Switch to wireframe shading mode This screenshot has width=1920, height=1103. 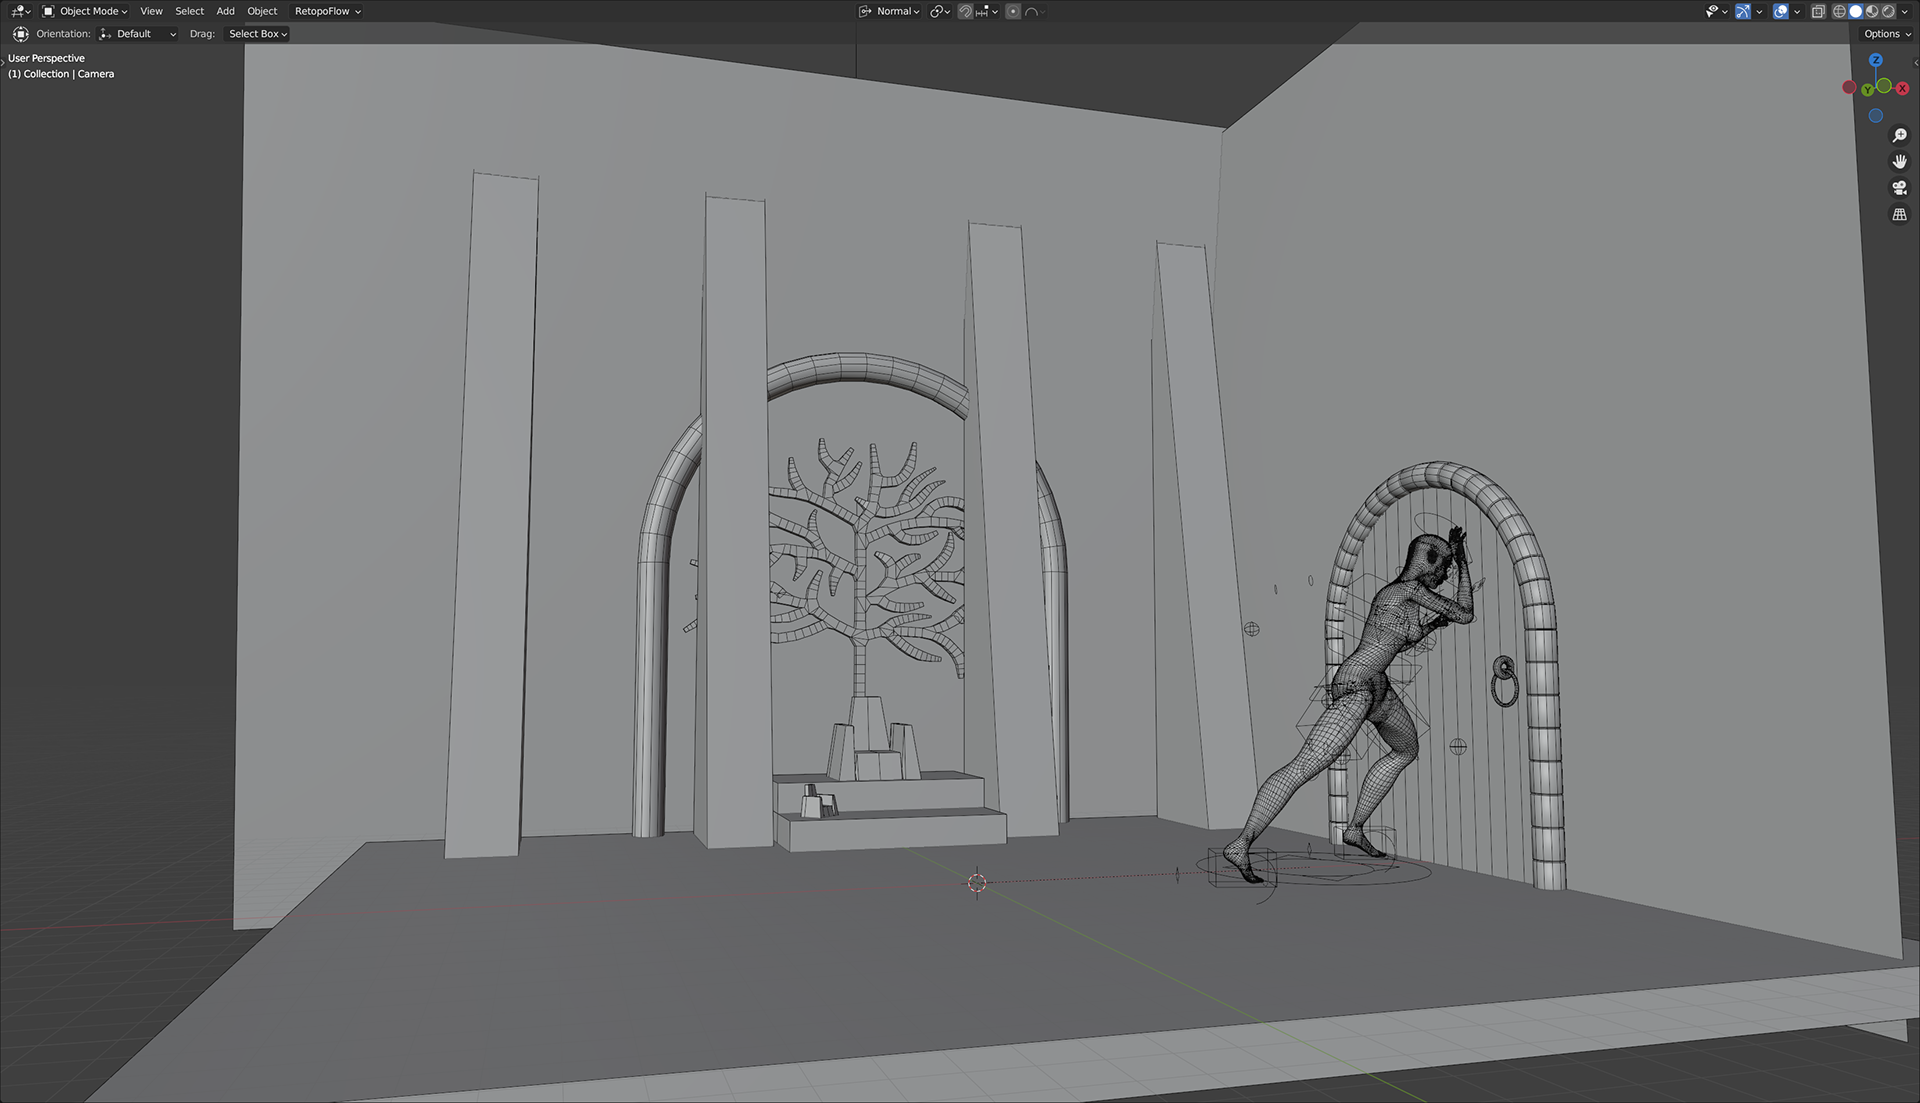pos(1838,11)
